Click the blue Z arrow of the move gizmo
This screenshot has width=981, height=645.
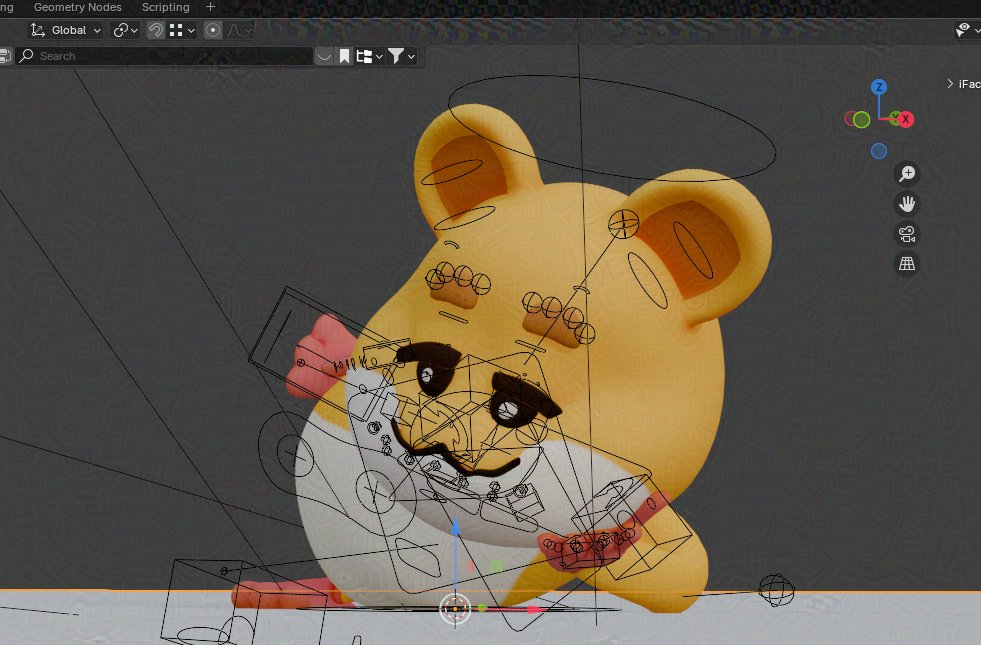click(x=455, y=529)
